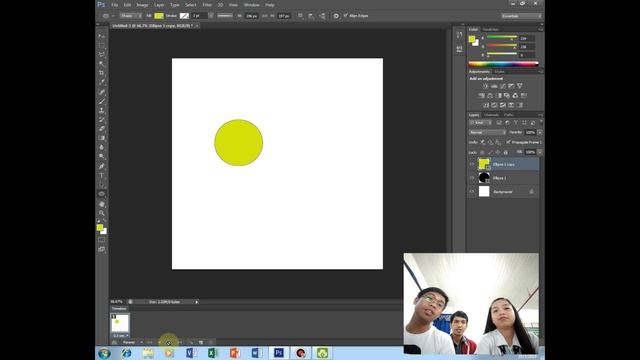Viewport: 640px width, 360px height.
Task: Select the Zoom tool in the toolbox
Action: [x=102, y=213]
